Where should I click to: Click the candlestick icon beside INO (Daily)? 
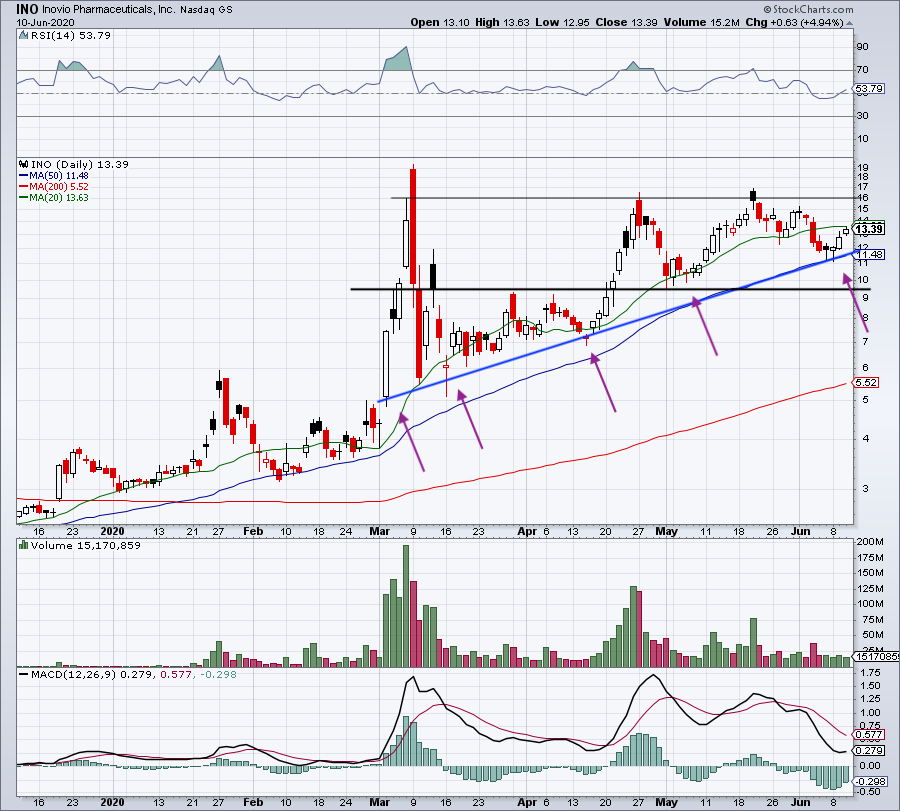point(24,164)
